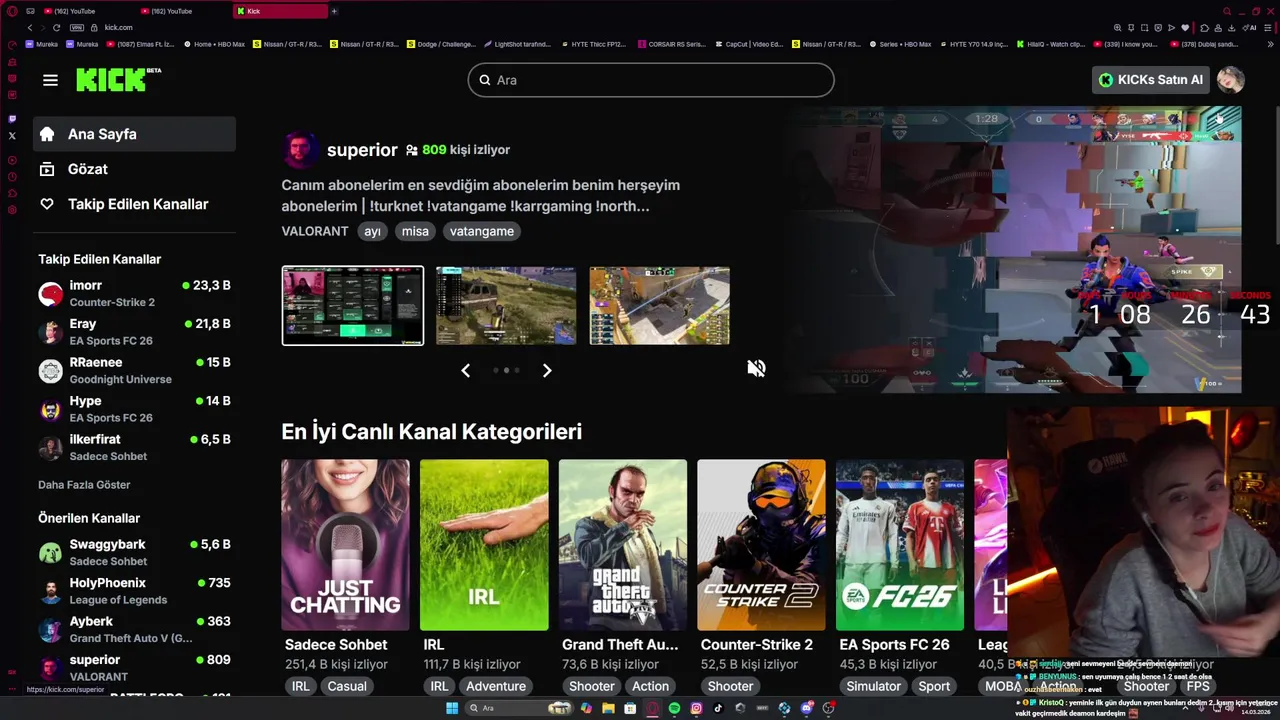Open EA Sports FC 26 category card
The image size is (1280, 720).
tap(900, 545)
